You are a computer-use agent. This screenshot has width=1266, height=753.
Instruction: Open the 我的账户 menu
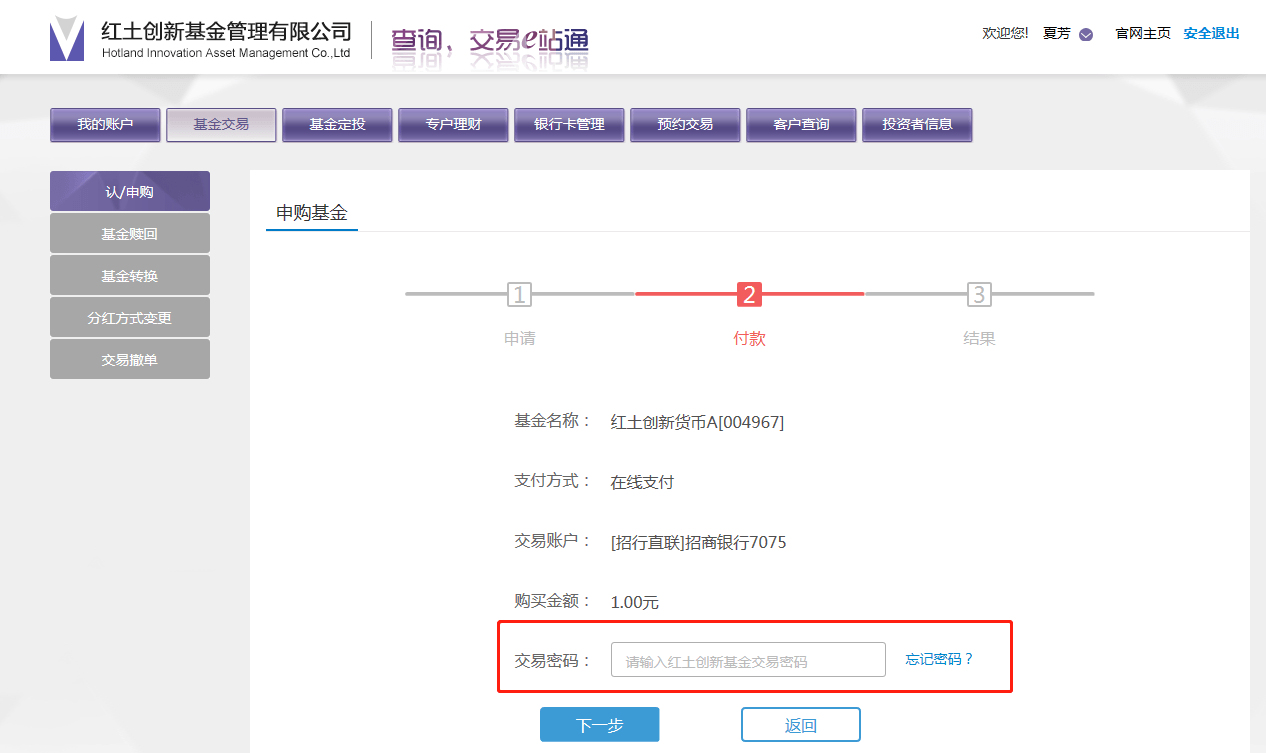105,125
